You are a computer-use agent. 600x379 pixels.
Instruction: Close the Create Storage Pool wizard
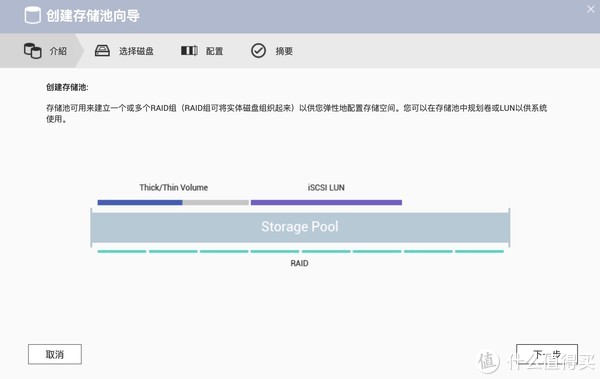click(591, 9)
